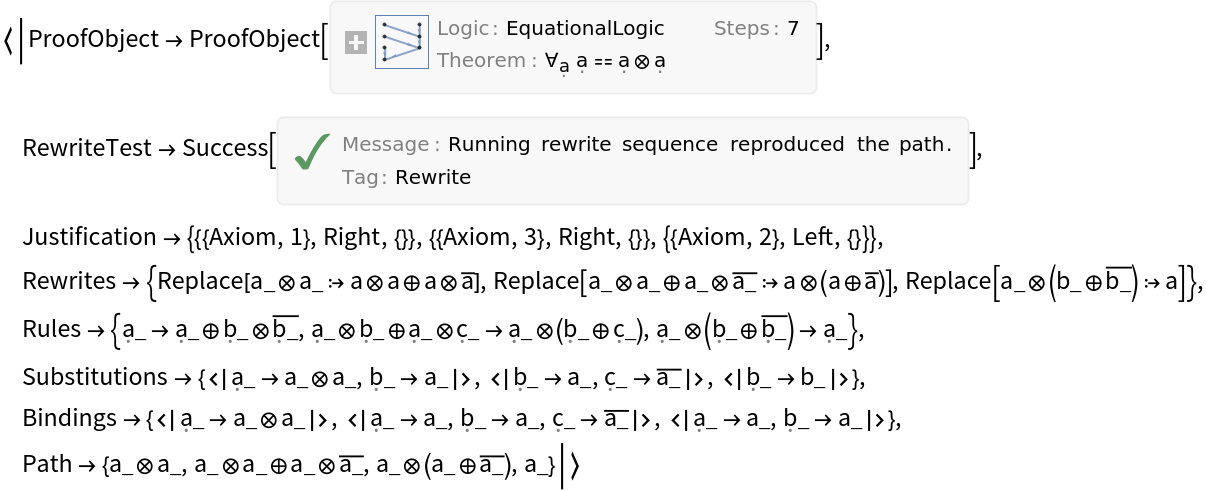Click the green success checkmark icon
The height and width of the screenshot is (490, 1206).
312,152
